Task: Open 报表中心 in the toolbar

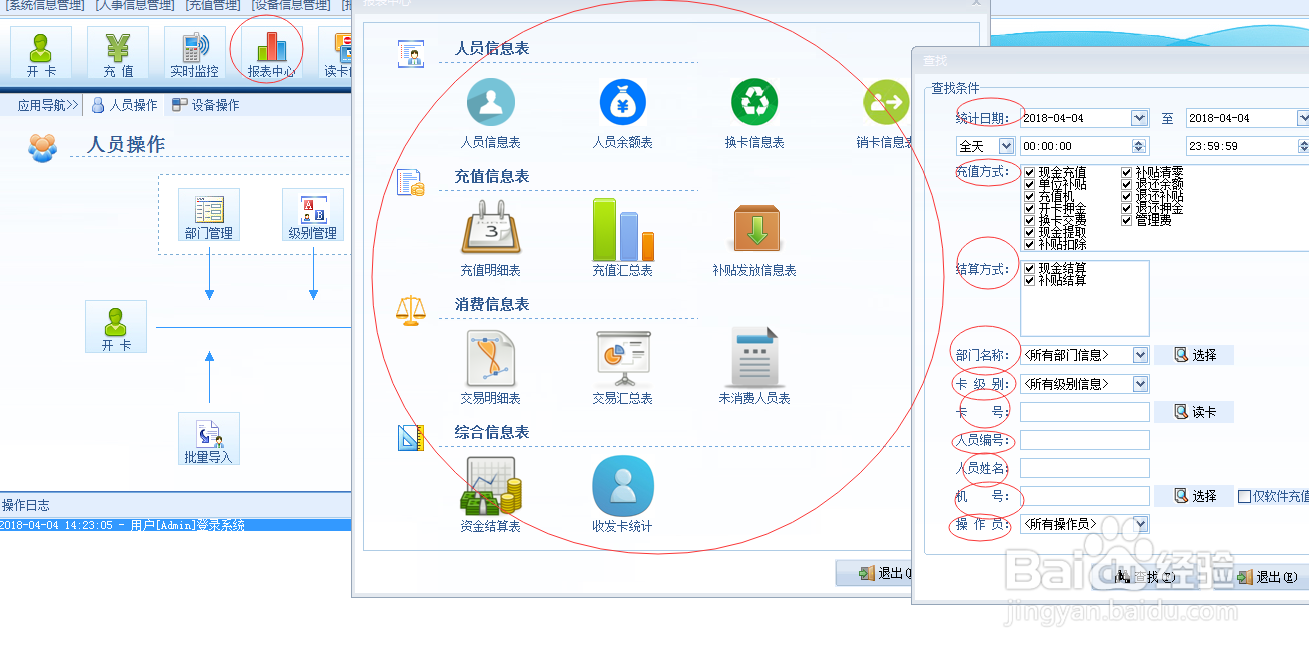Action: point(271,53)
